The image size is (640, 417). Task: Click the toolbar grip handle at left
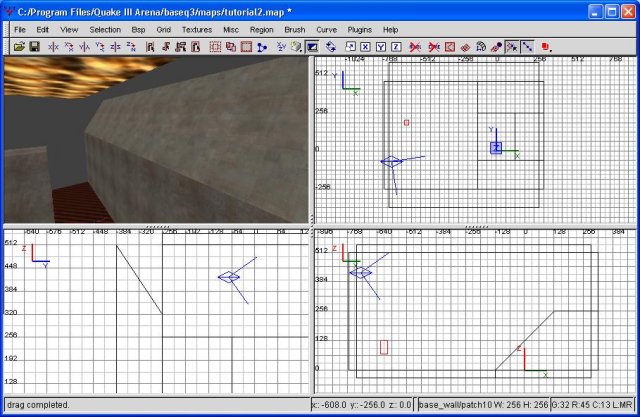coord(7,47)
